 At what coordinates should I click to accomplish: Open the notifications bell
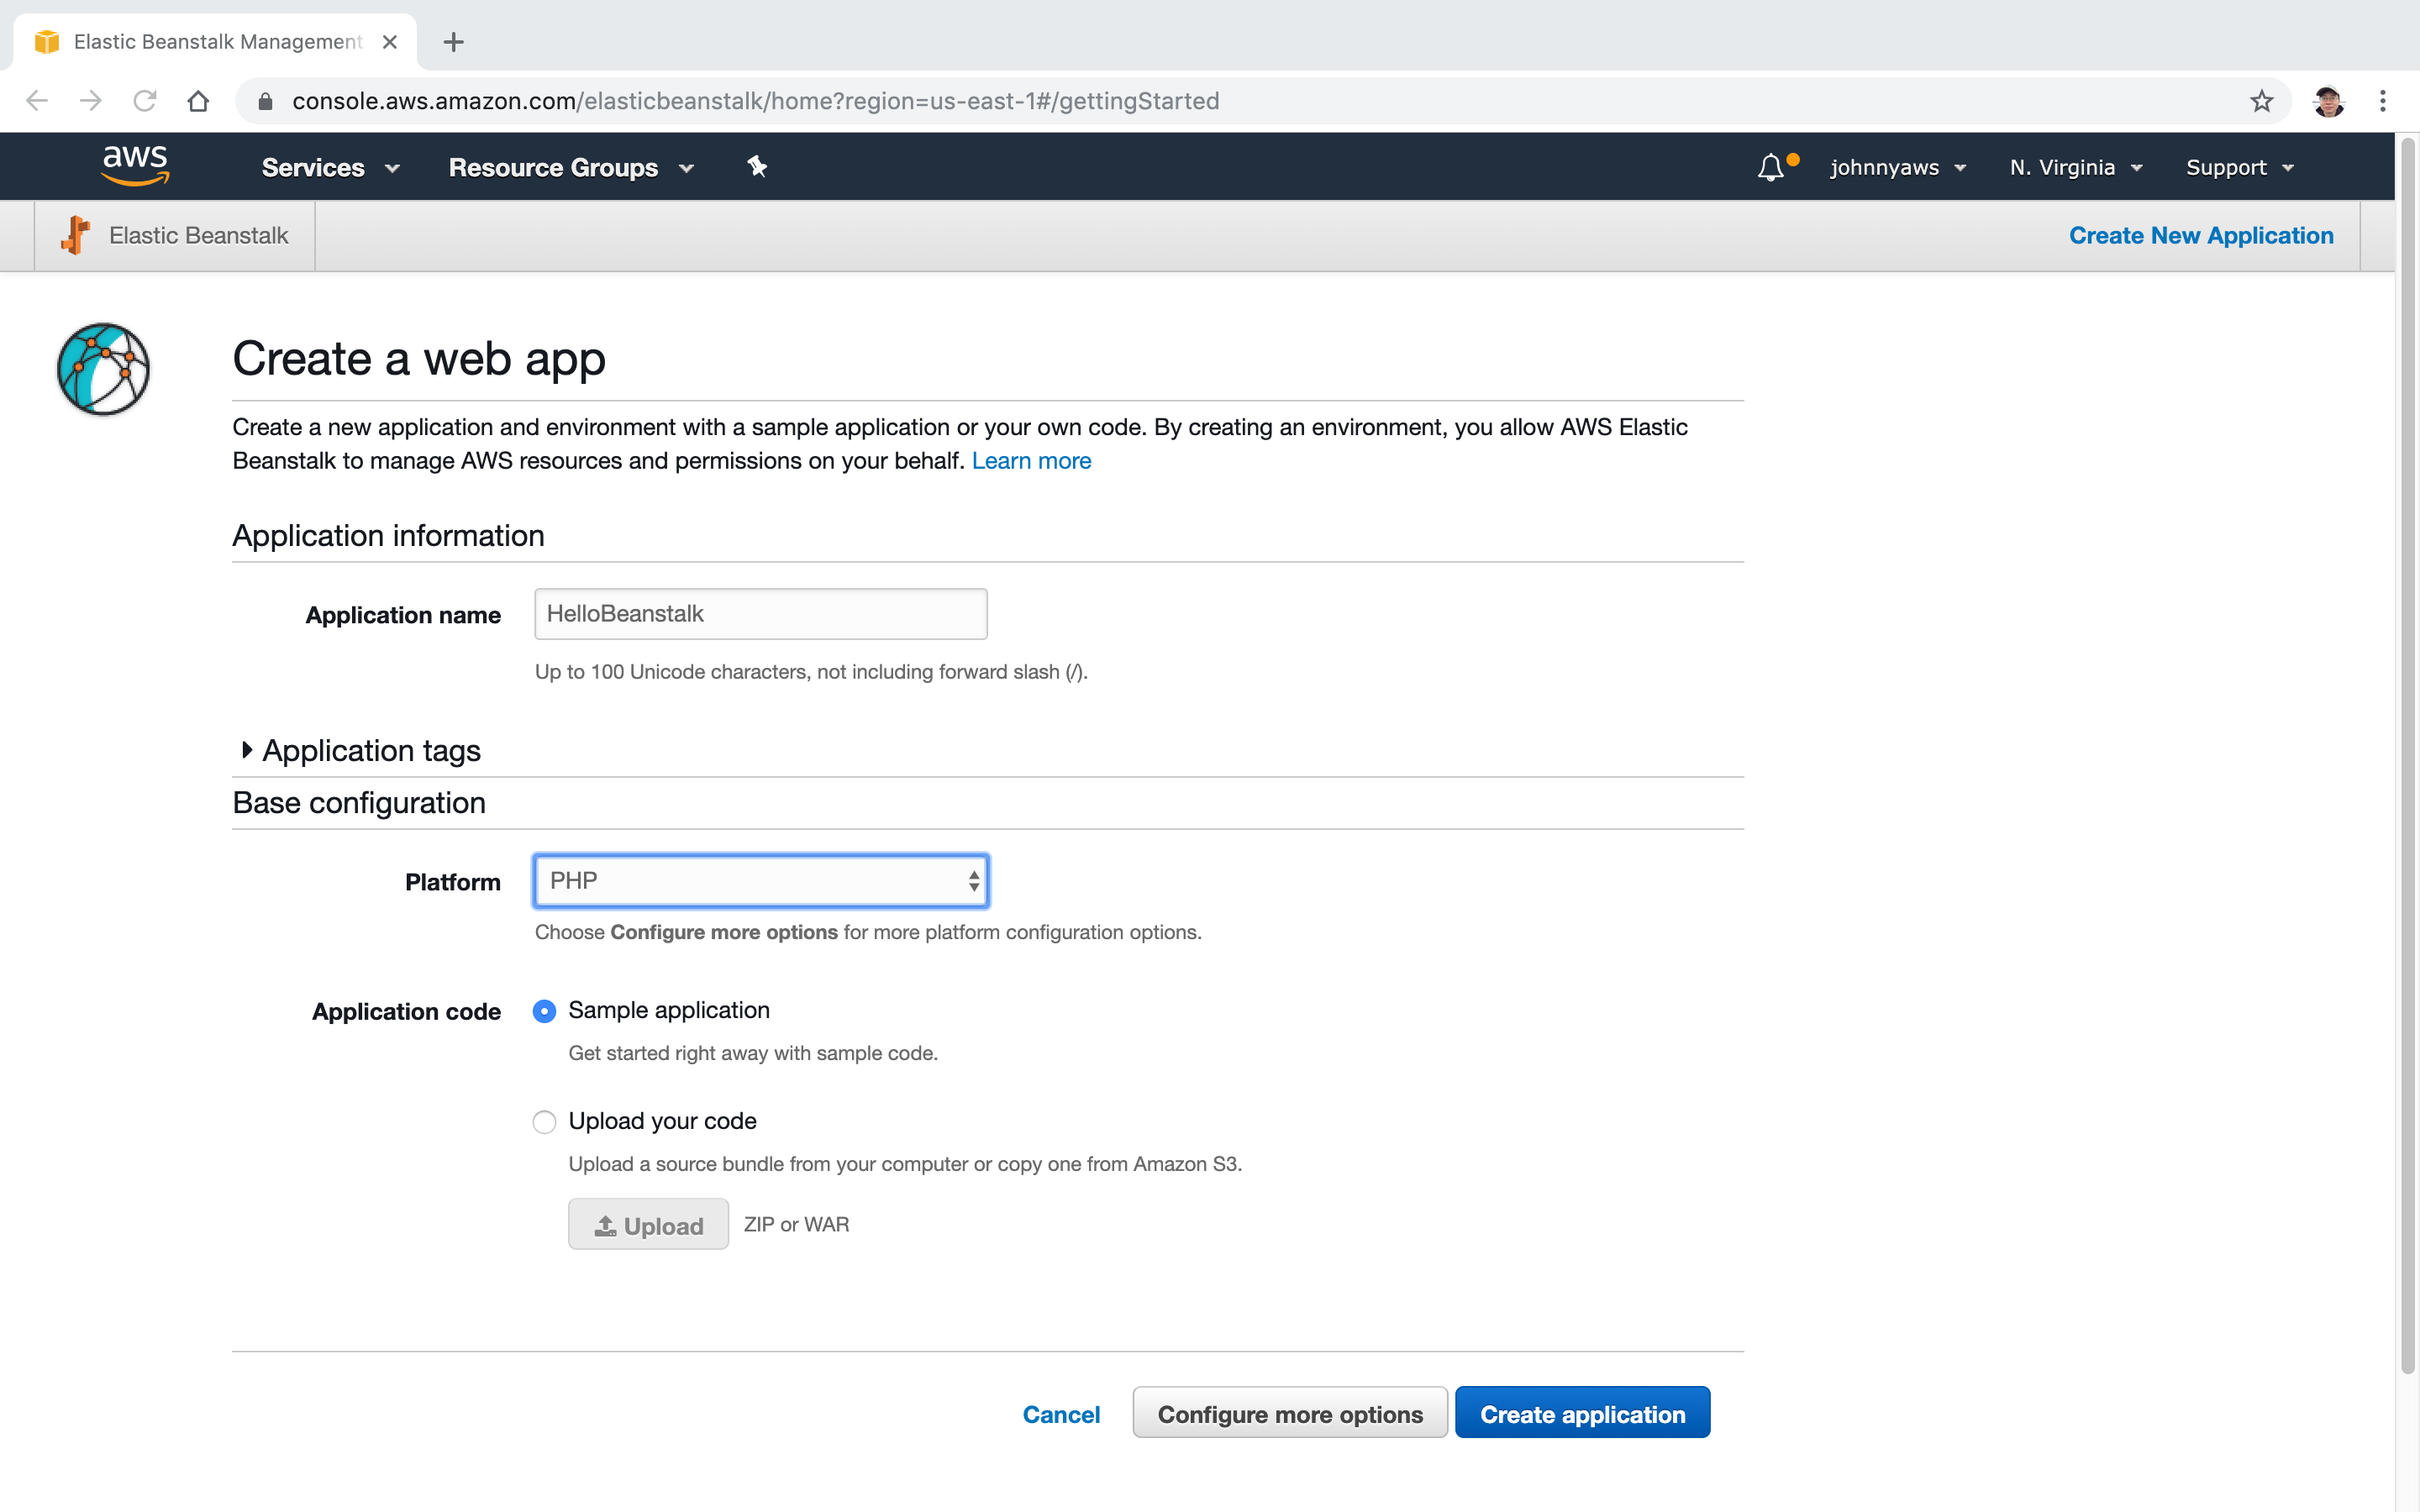(1771, 167)
